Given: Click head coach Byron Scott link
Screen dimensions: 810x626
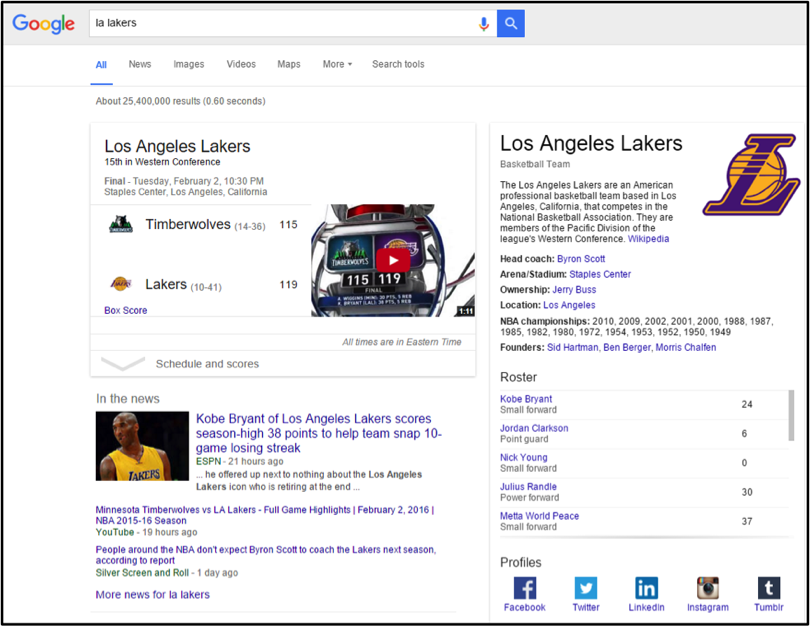Looking at the screenshot, I should coord(581,259).
